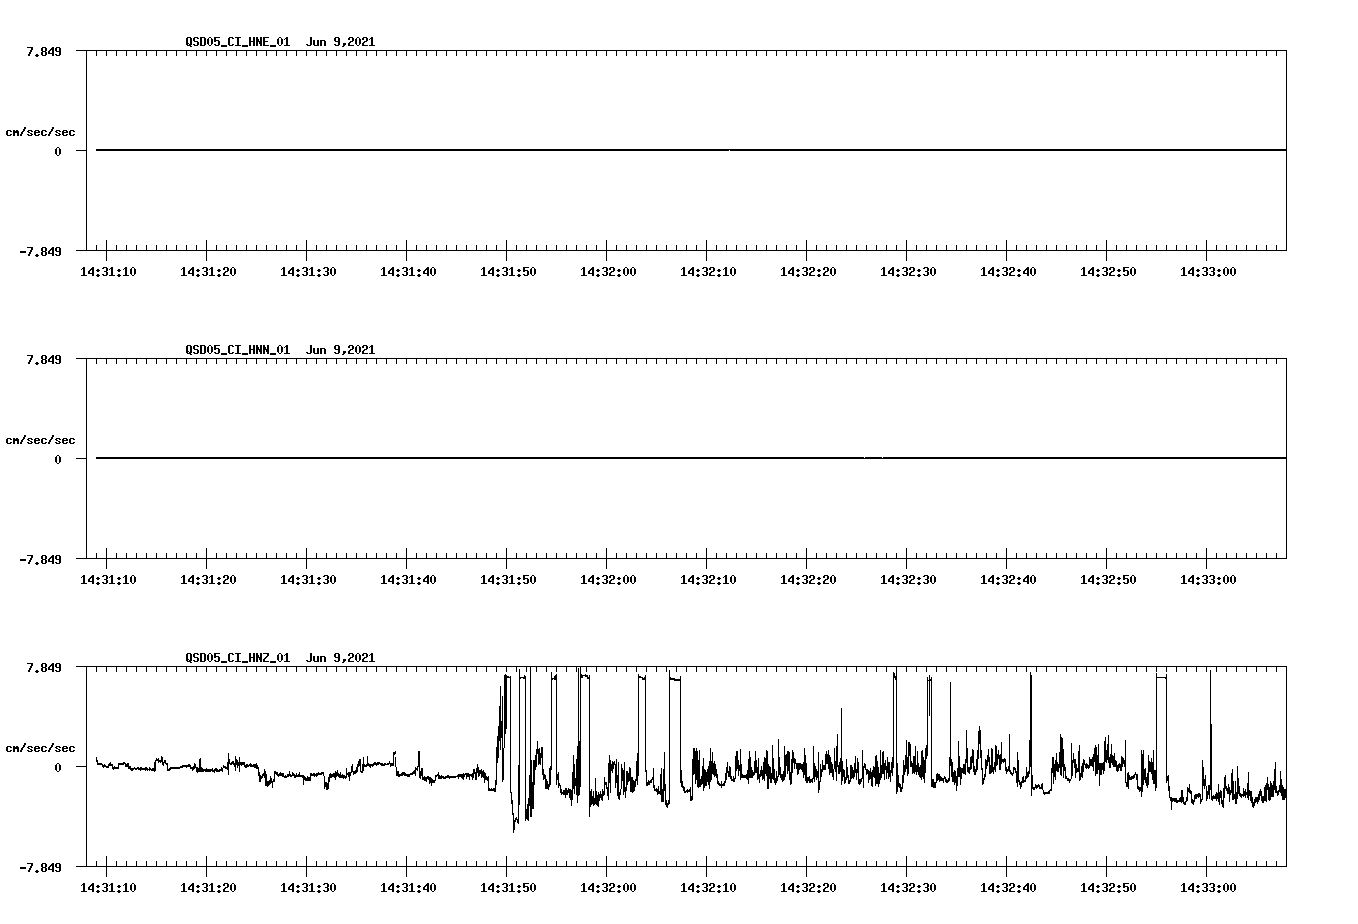Viewport: 1358px width, 924px height.
Task: Click the 14:31:10 time label under the HNZ plot
Action: (108, 888)
